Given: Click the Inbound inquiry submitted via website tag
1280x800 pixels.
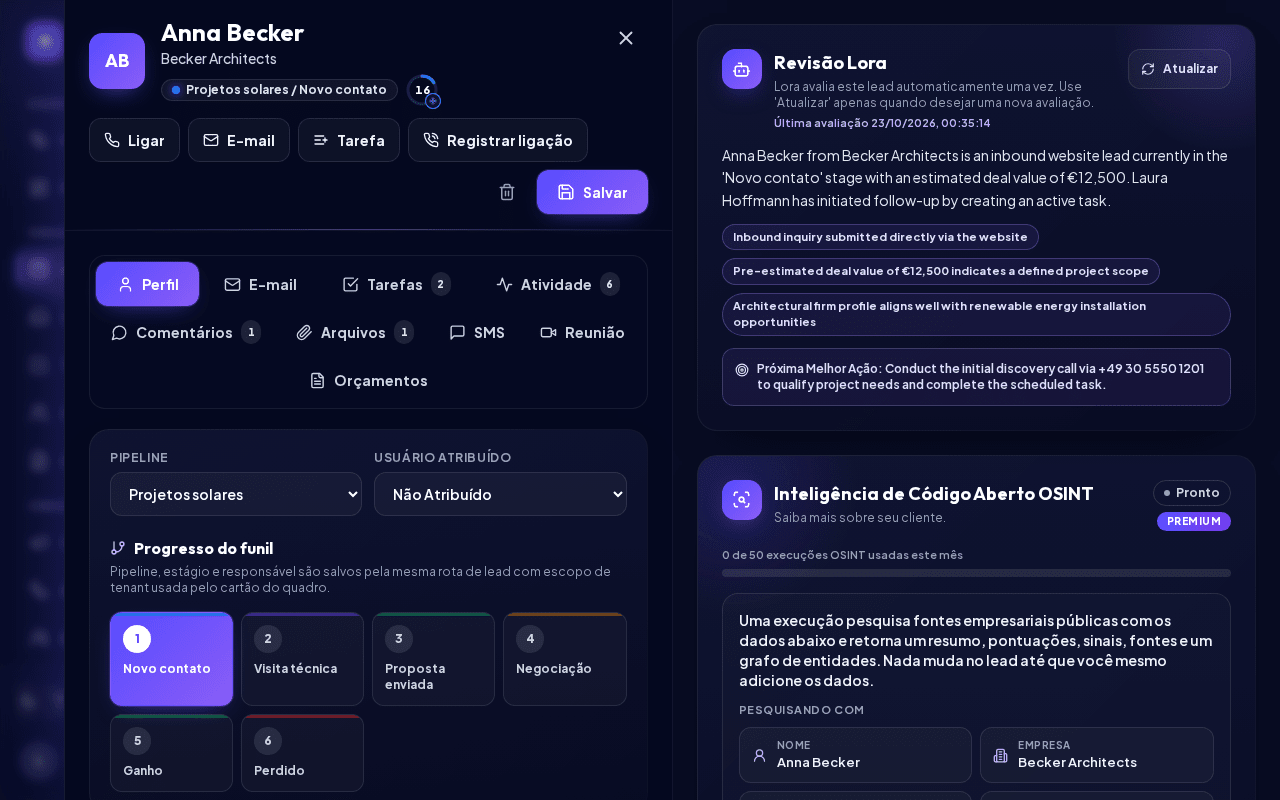Looking at the screenshot, I should pyautogui.click(x=880, y=237).
